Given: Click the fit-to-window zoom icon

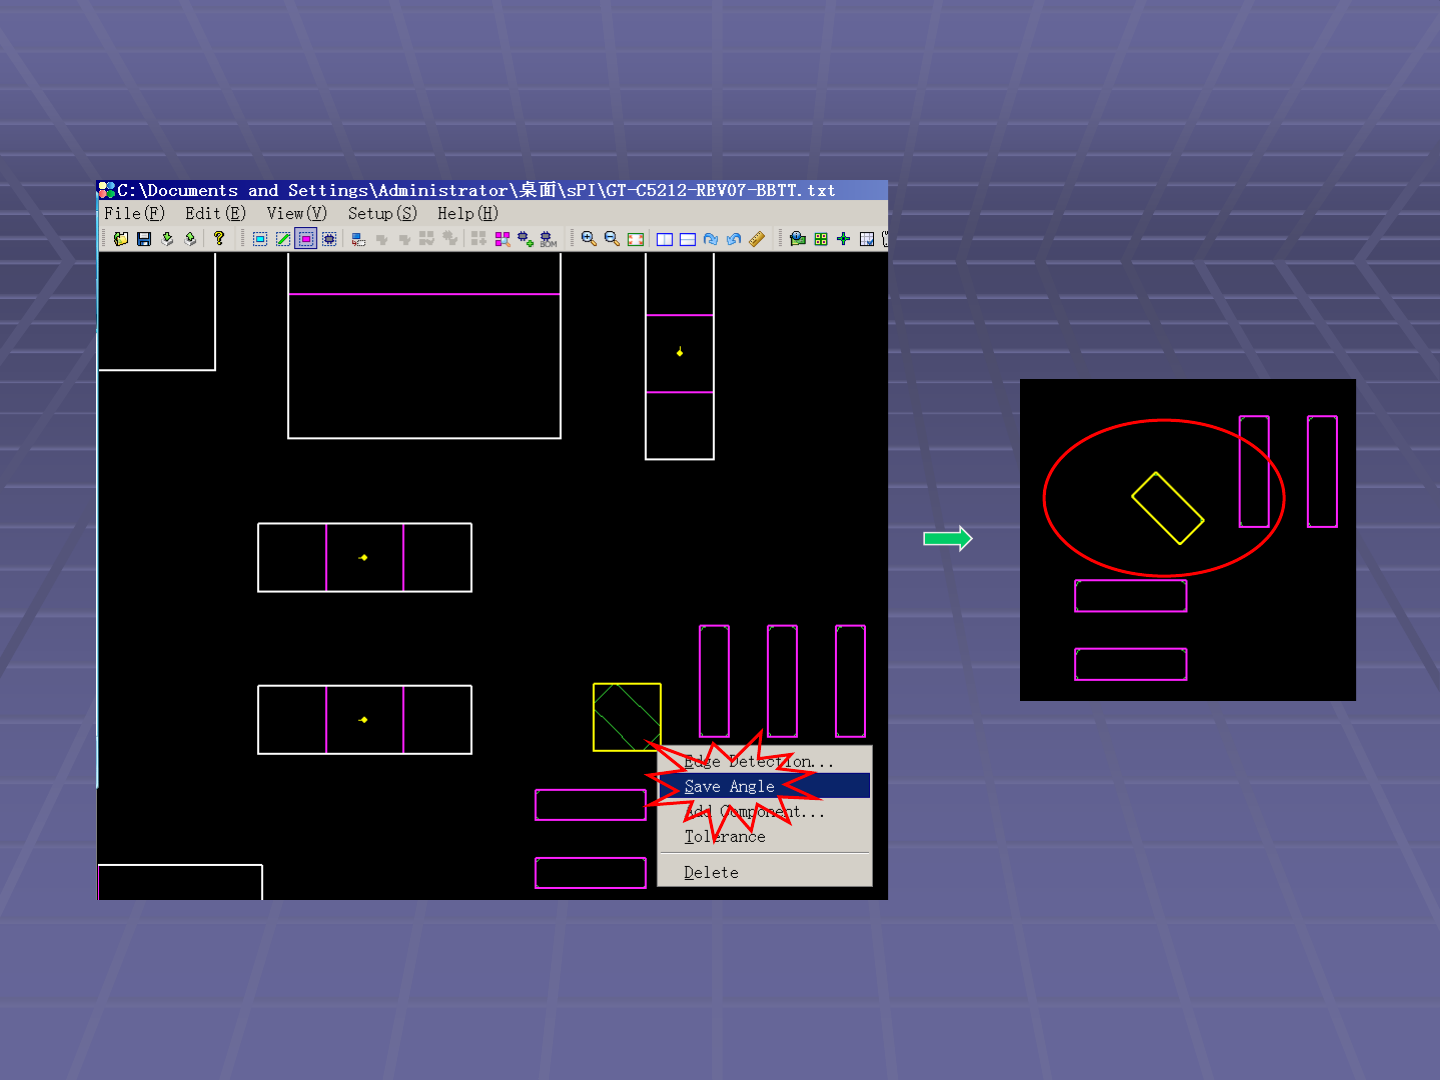Looking at the screenshot, I should click(x=636, y=239).
